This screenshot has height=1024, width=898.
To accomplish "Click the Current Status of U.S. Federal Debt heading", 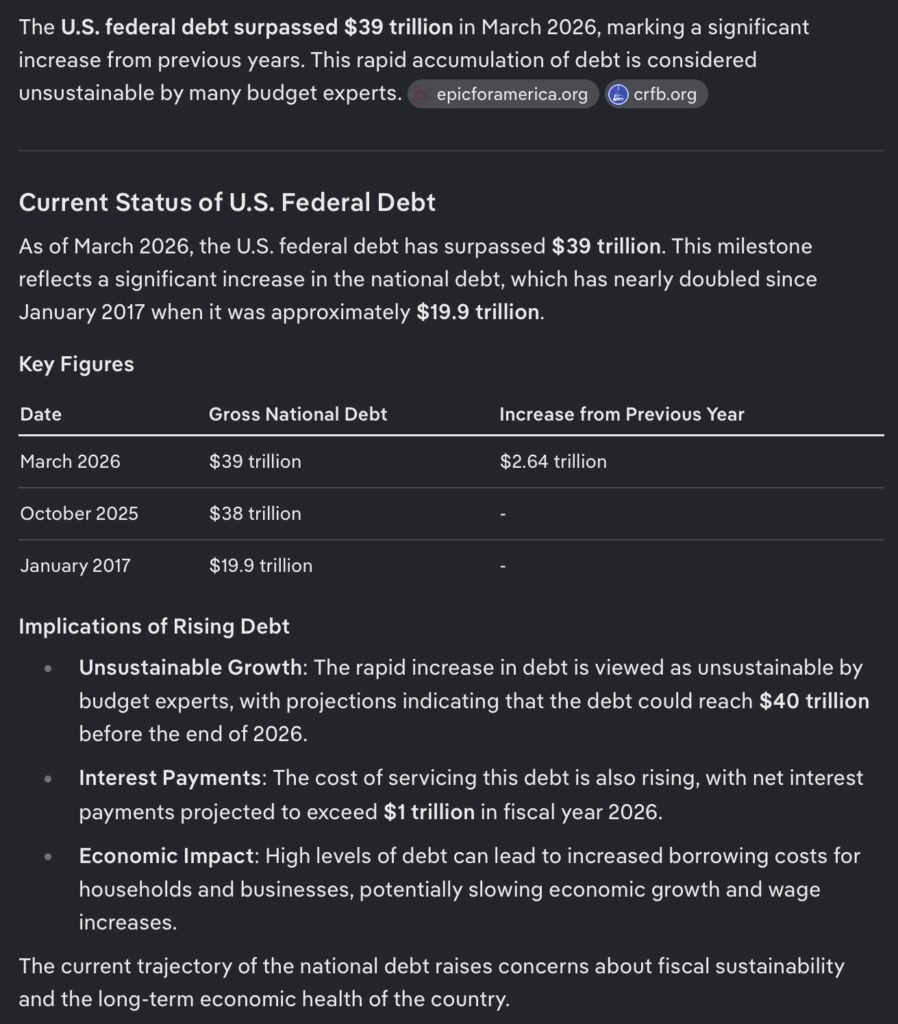I will [227, 203].
